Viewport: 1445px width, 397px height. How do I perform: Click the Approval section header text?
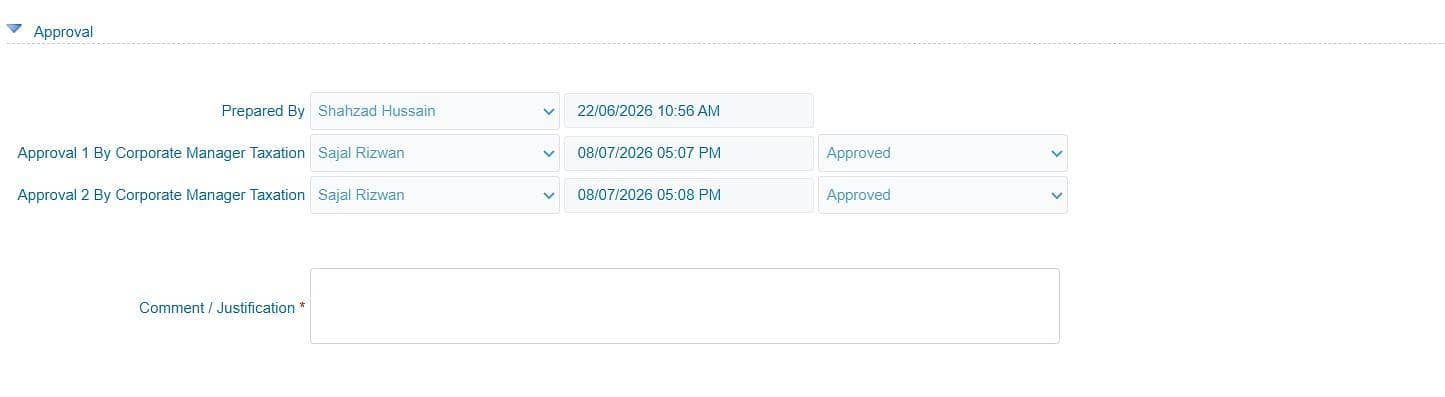pos(63,32)
